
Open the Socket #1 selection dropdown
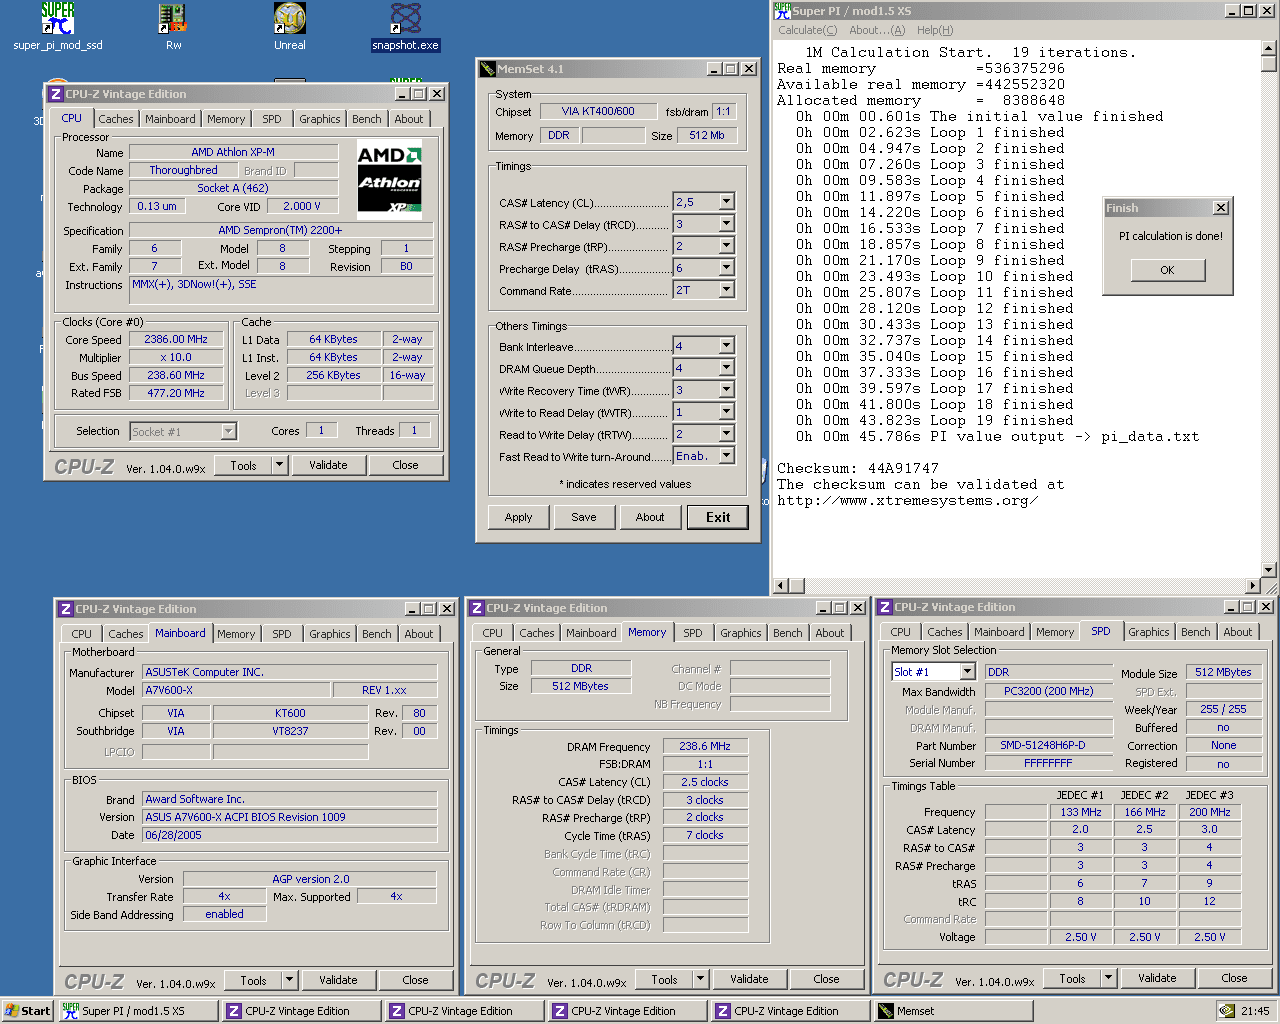point(228,431)
